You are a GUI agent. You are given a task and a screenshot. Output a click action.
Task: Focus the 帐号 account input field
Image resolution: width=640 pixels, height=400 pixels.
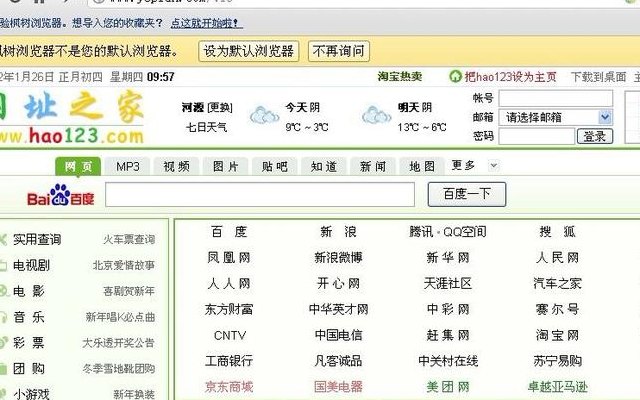point(556,98)
